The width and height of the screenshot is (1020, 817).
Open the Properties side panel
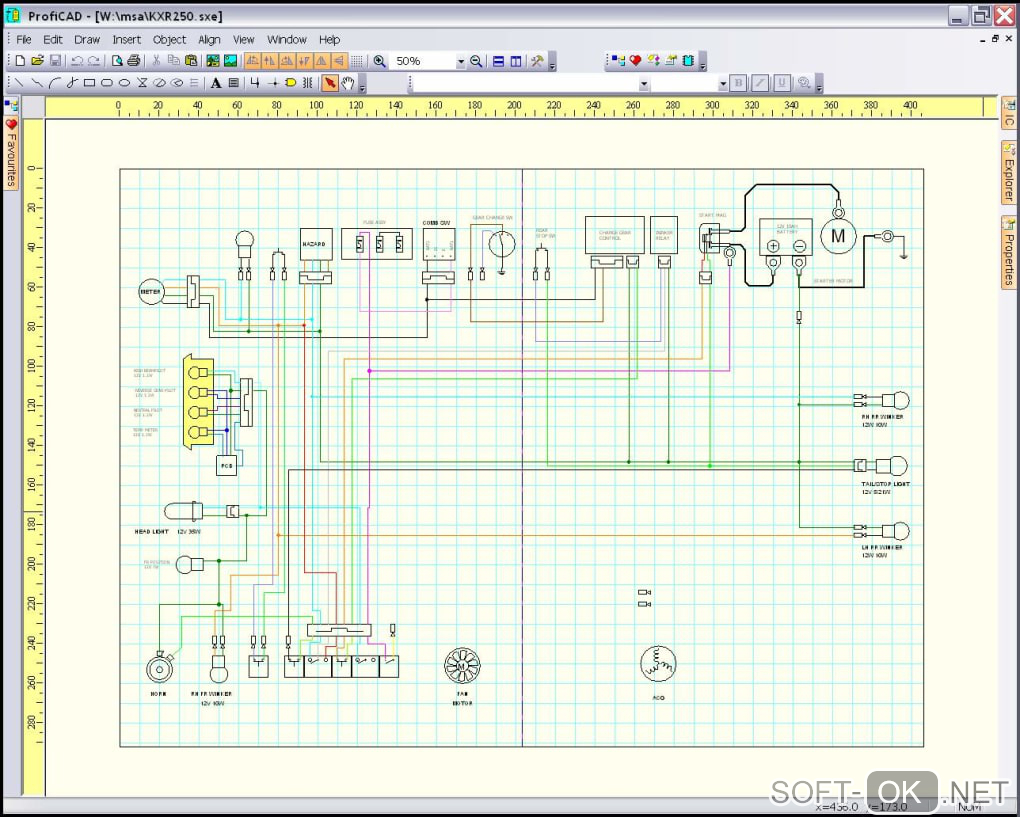click(1009, 251)
